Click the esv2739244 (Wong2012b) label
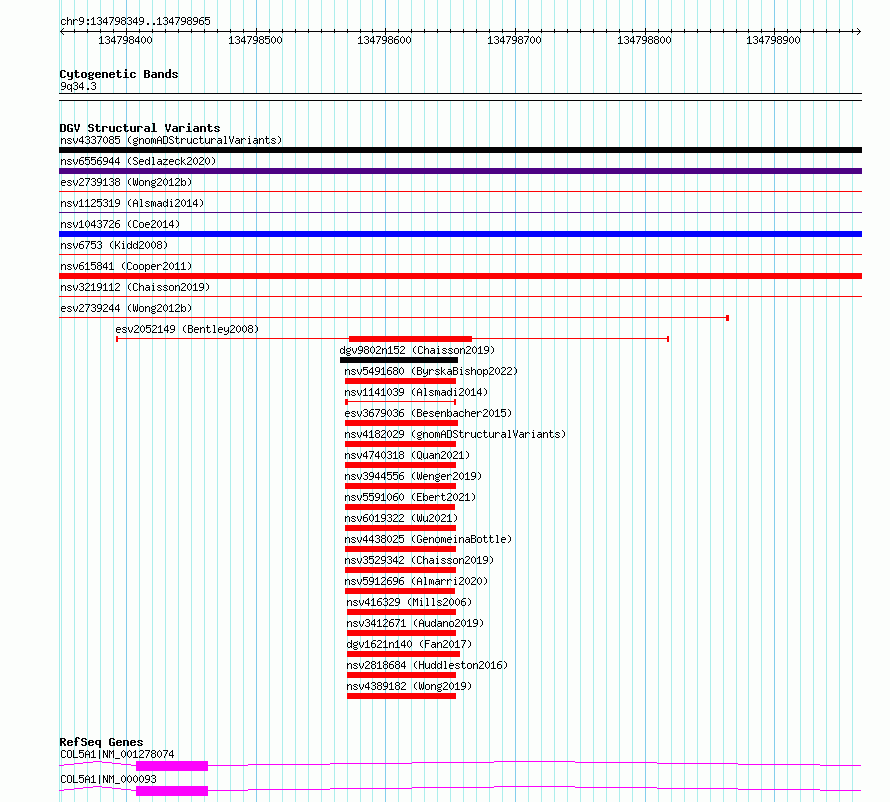890x802 pixels. [126, 308]
